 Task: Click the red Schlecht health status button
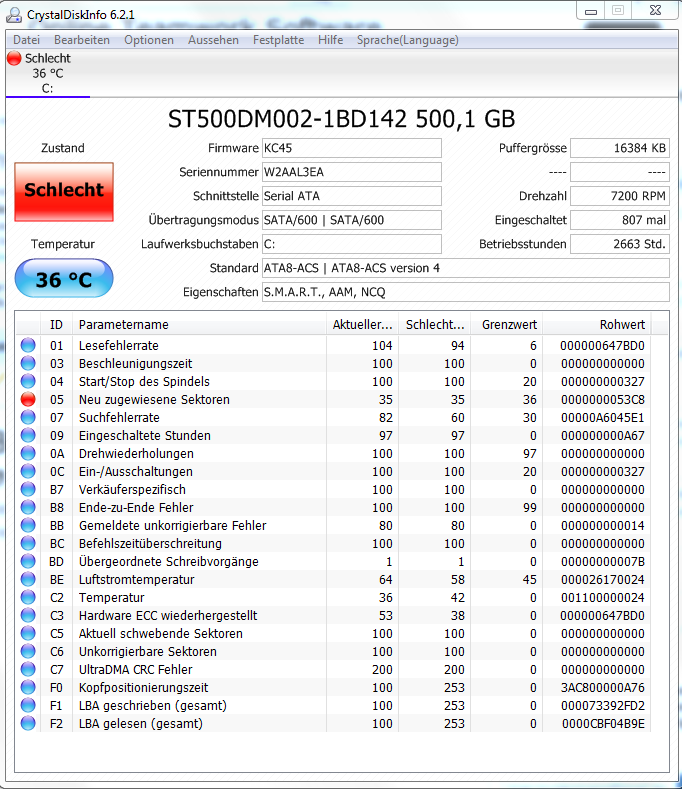(x=64, y=191)
